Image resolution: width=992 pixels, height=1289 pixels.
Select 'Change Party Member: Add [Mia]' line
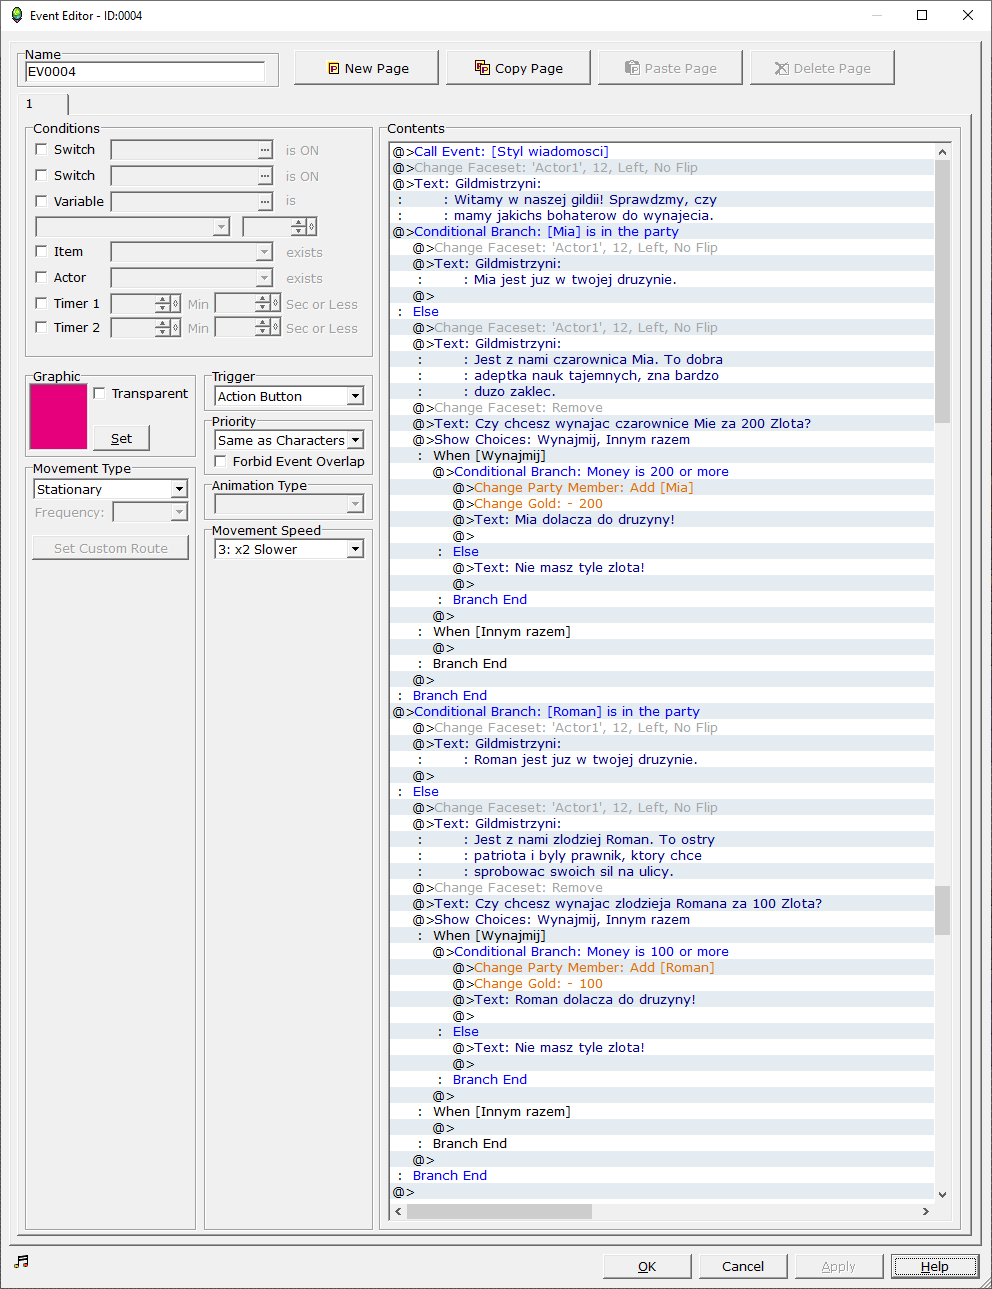tap(662, 488)
